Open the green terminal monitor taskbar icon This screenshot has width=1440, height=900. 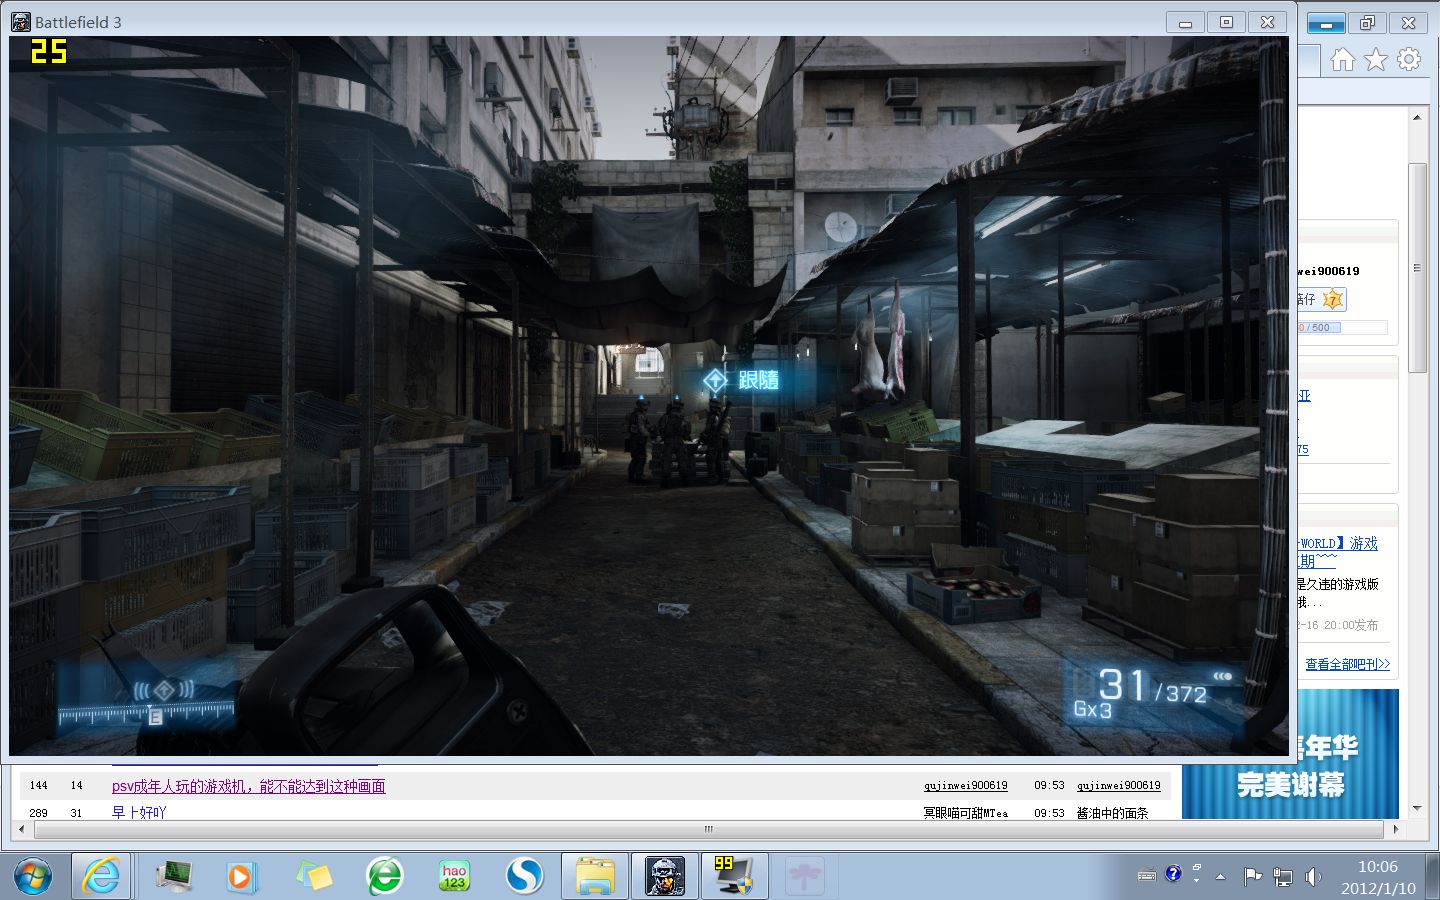[174, 877]
